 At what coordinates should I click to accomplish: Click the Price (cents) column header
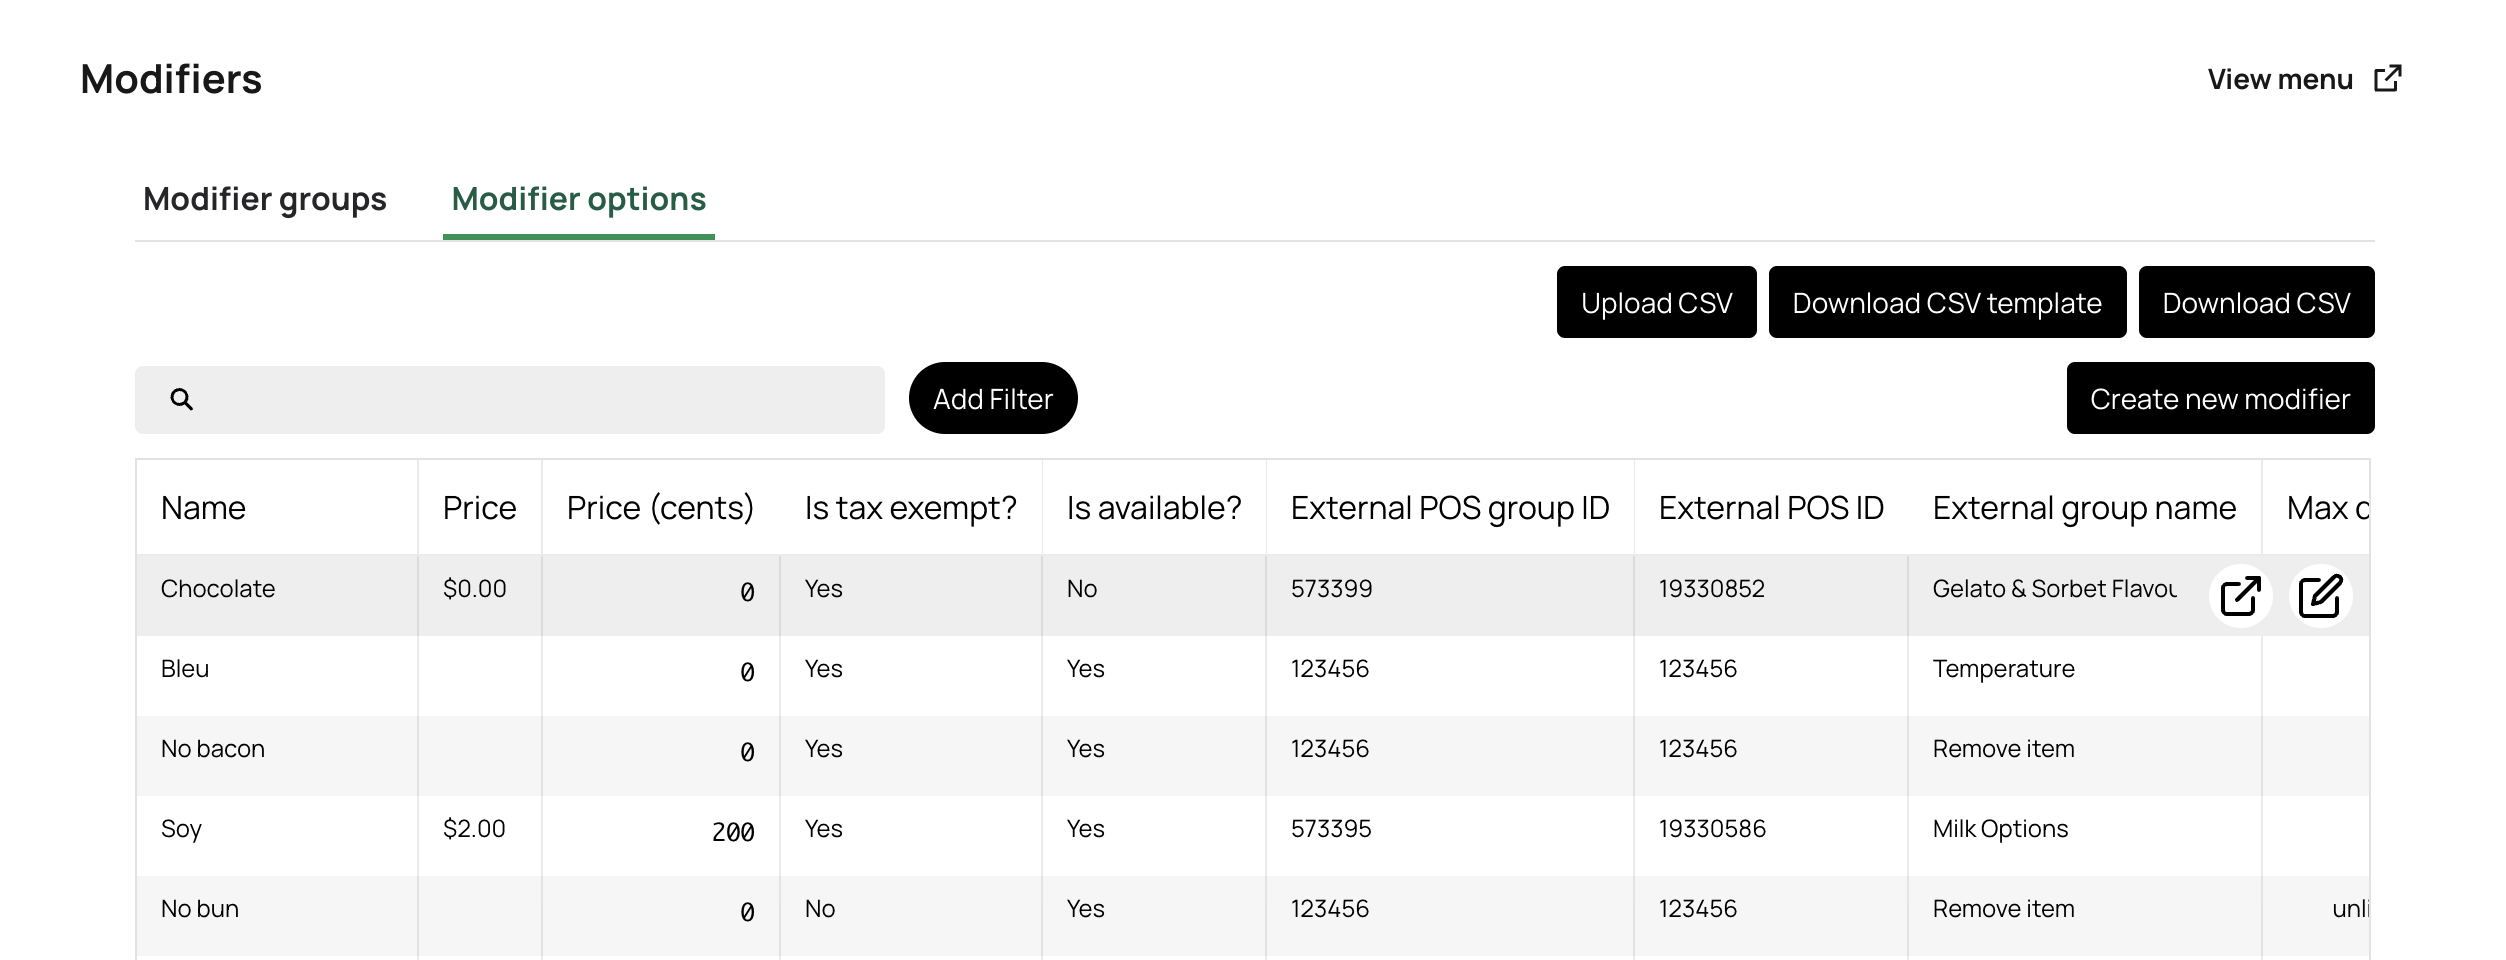pos(660,508)
